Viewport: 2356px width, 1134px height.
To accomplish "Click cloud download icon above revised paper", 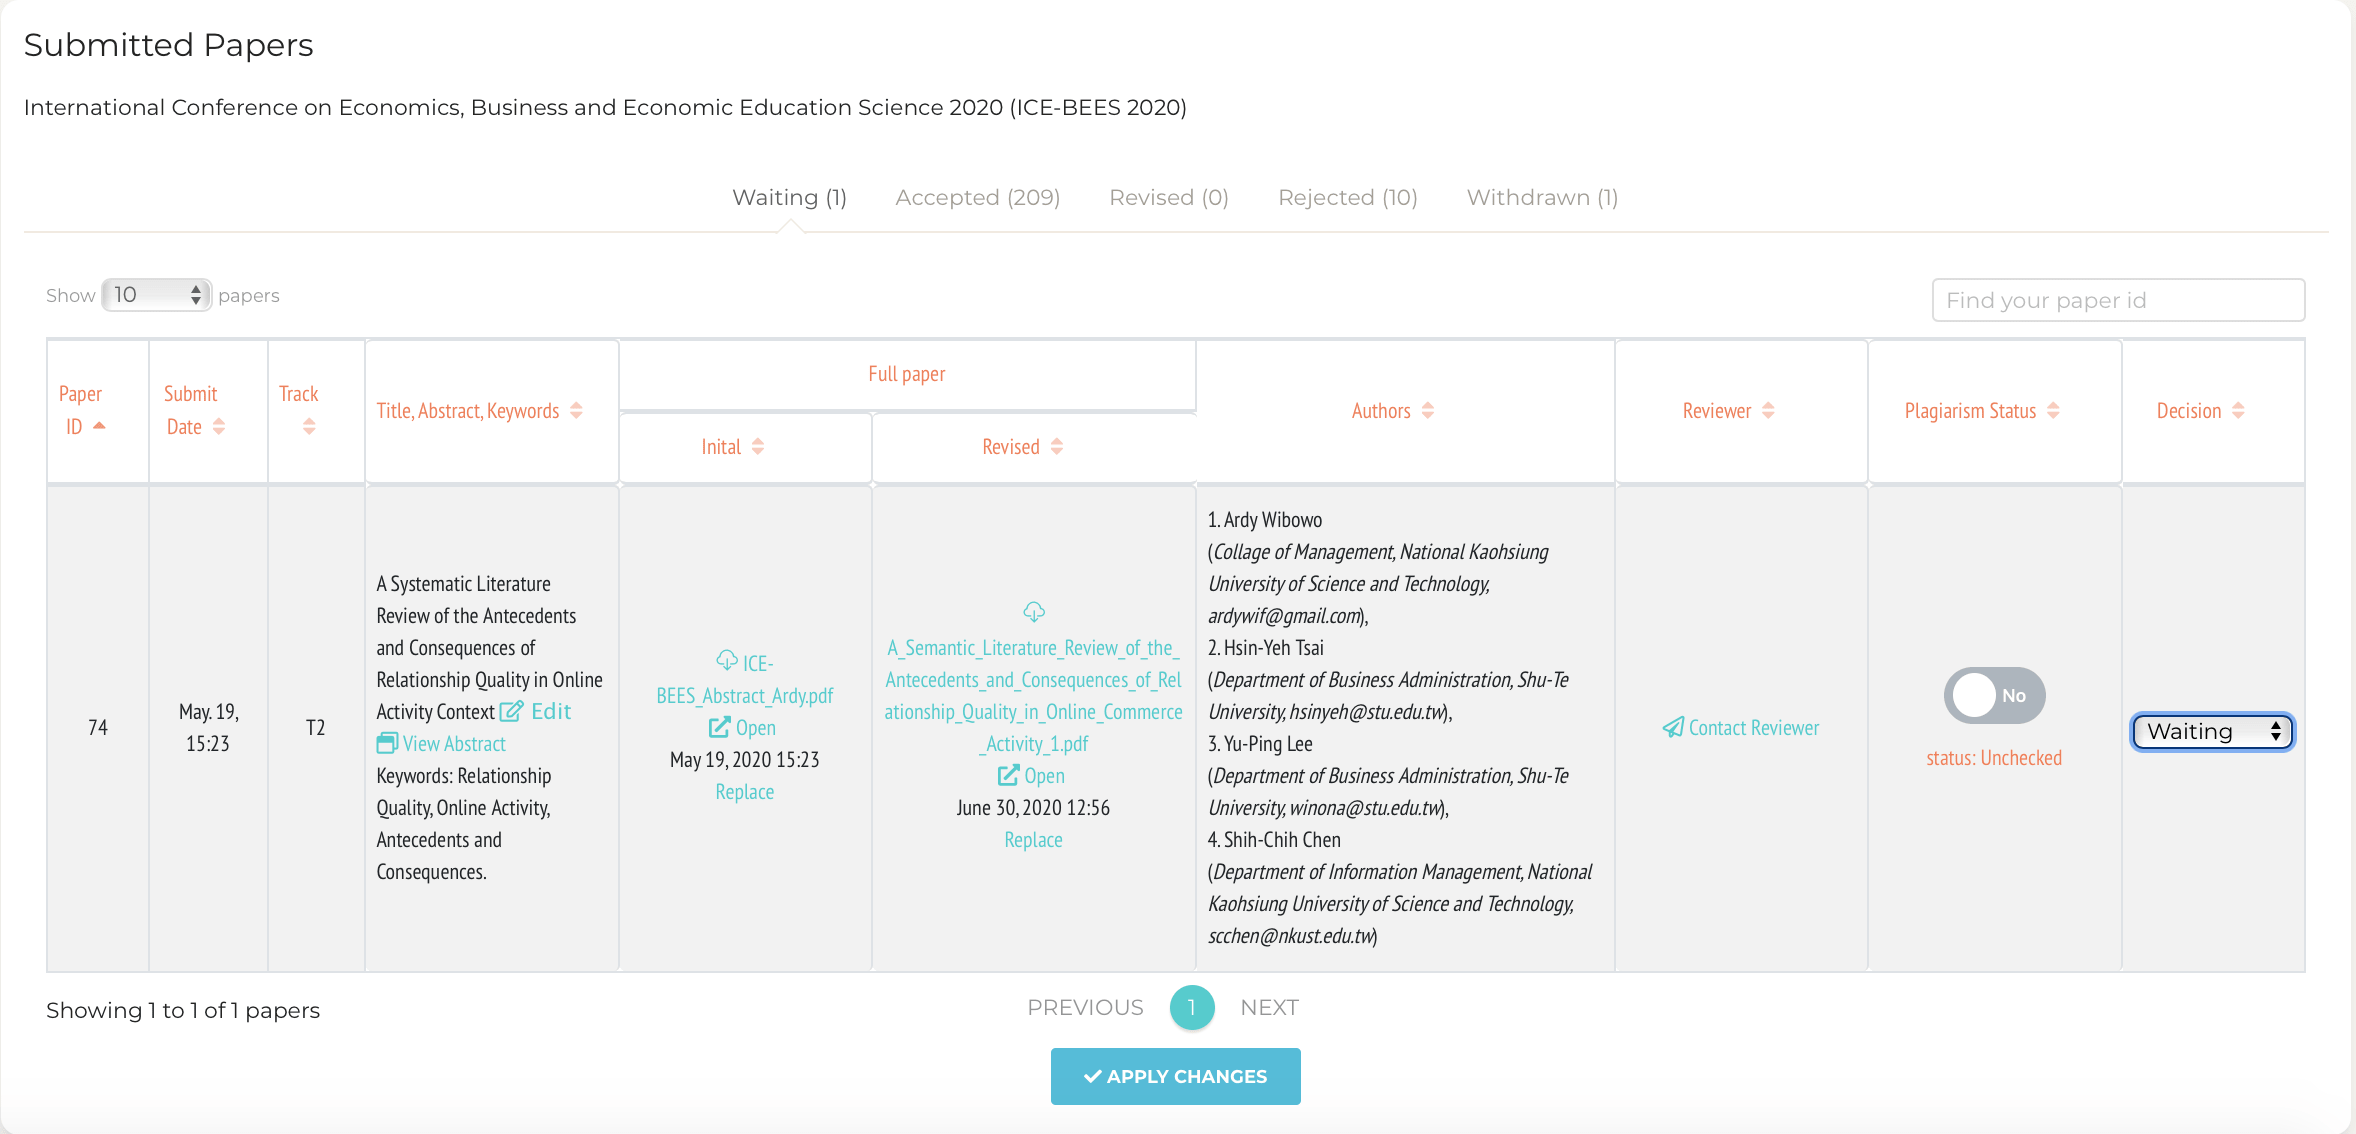I will tap(1034, 611).
